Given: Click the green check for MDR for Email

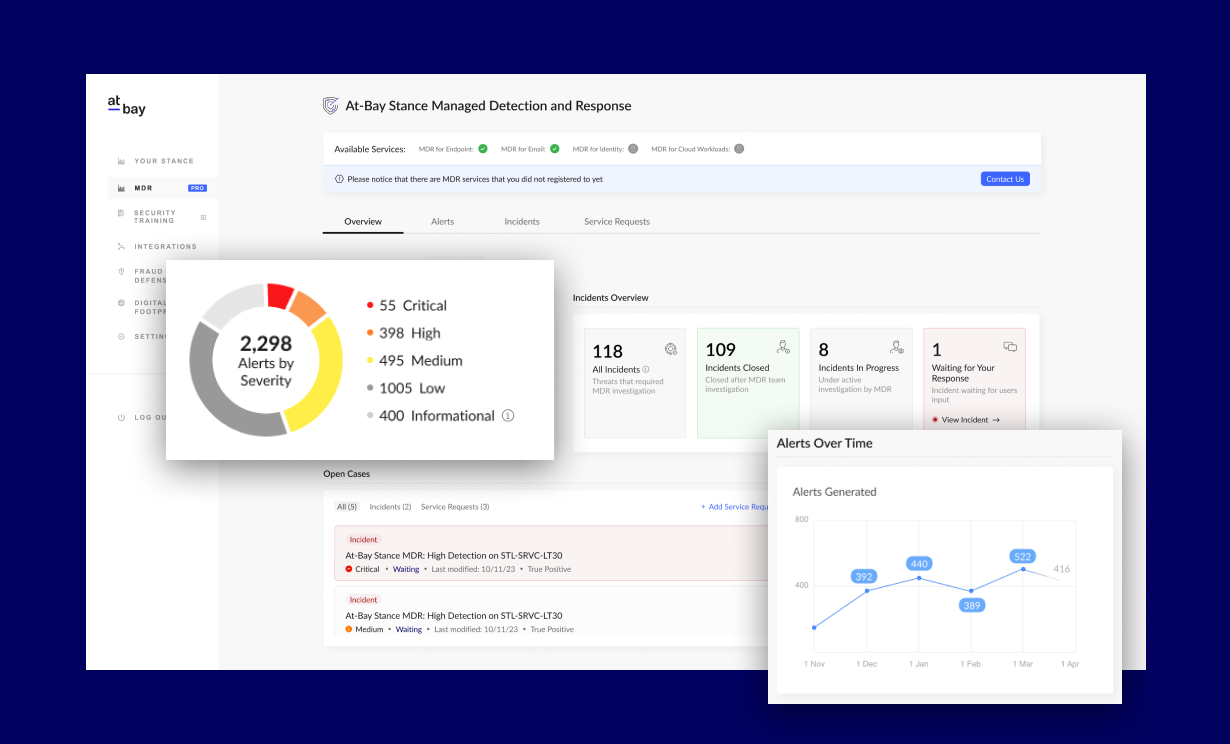Looking at the screenshot, I should click(x=555, y=149).
